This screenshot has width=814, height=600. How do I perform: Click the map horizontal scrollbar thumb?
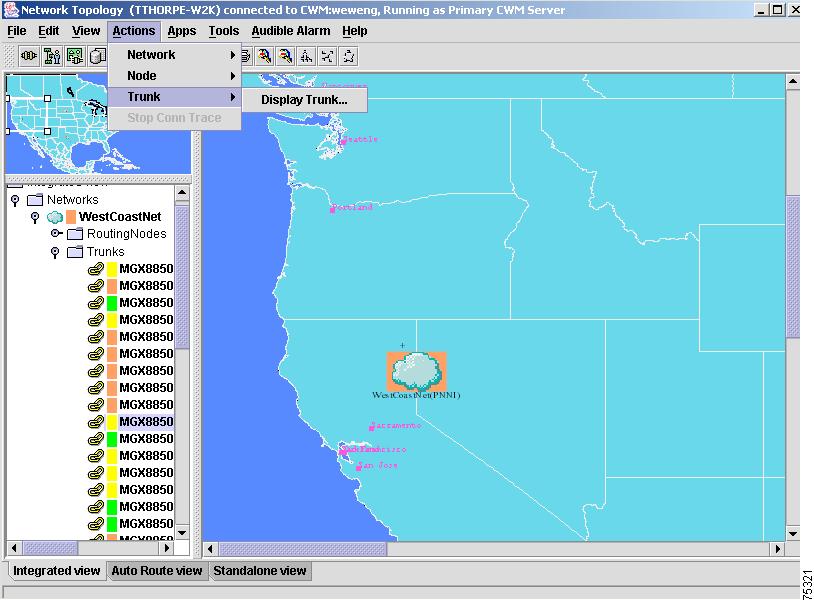(x=302, y=549)
